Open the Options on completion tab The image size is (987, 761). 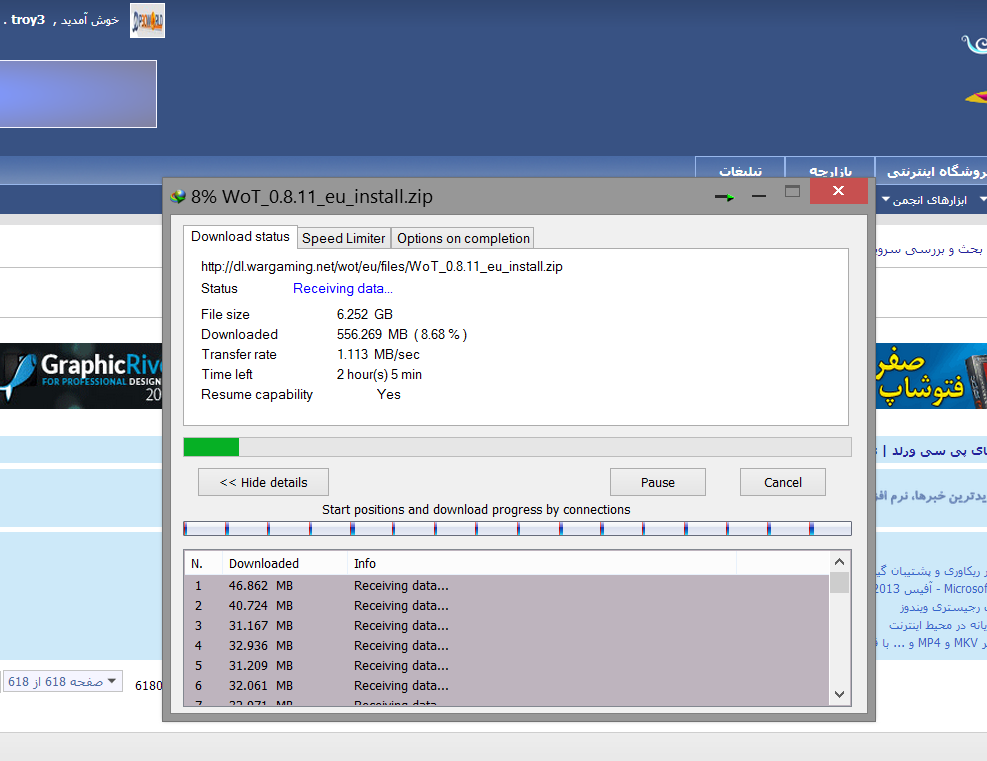click(x=463, y=238)
